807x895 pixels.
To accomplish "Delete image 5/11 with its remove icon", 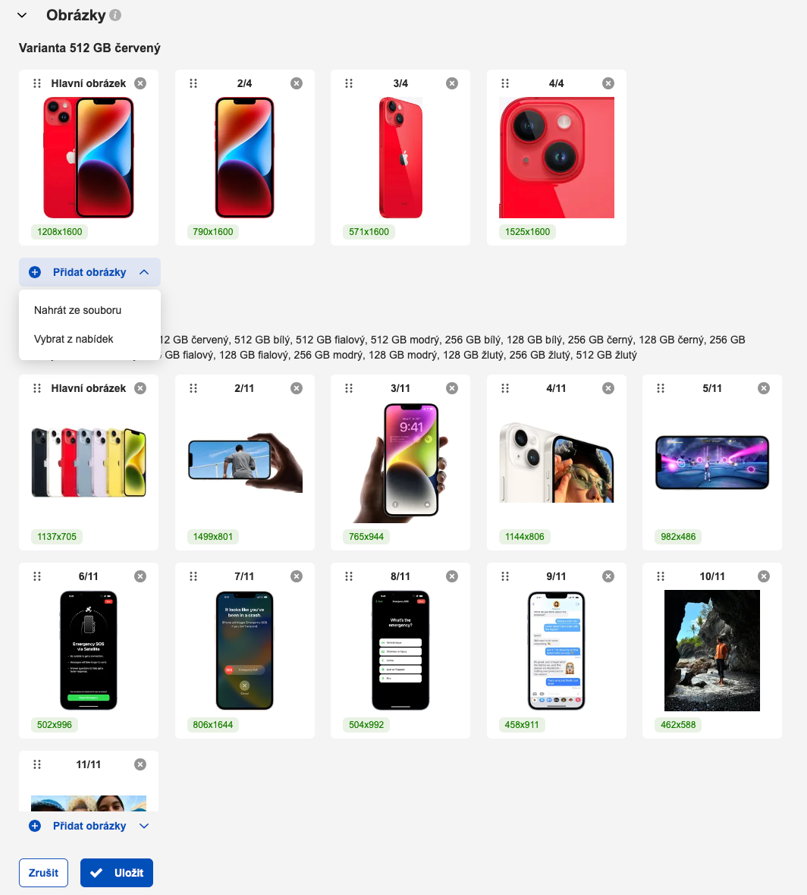I will point(763,388).
